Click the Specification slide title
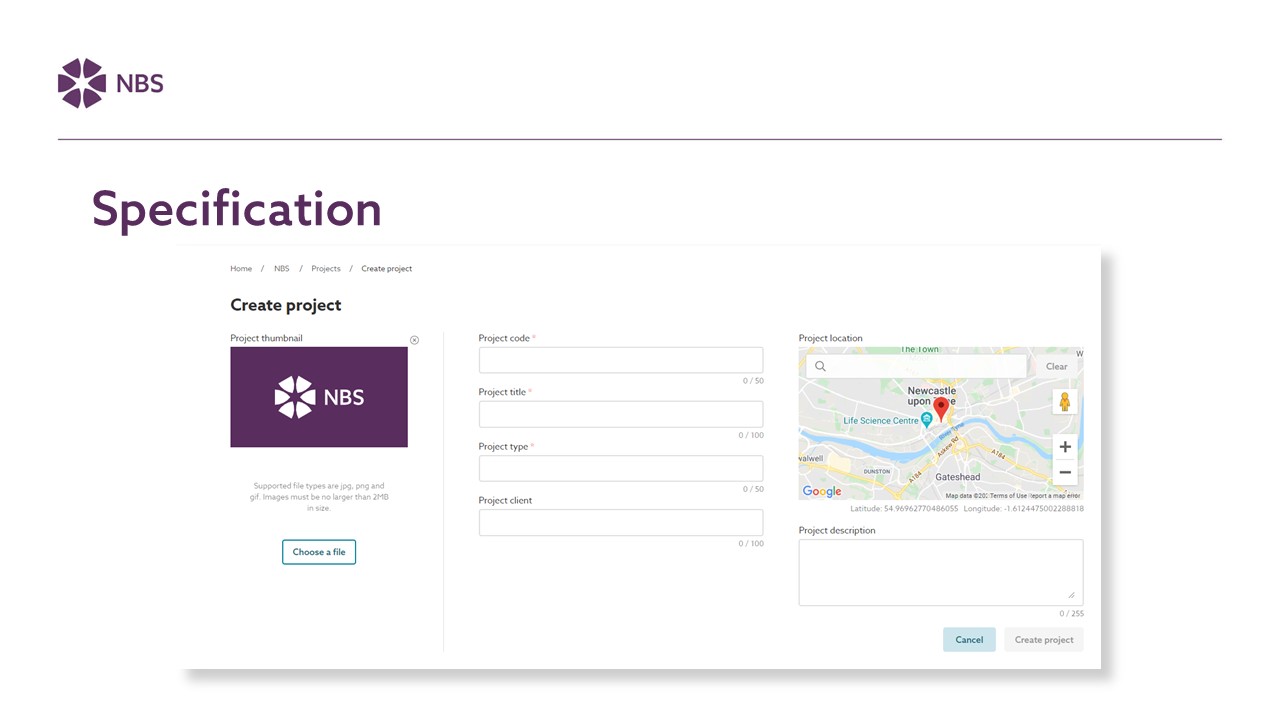Viewport: 1280px width, 720px height. click(237, 209)
